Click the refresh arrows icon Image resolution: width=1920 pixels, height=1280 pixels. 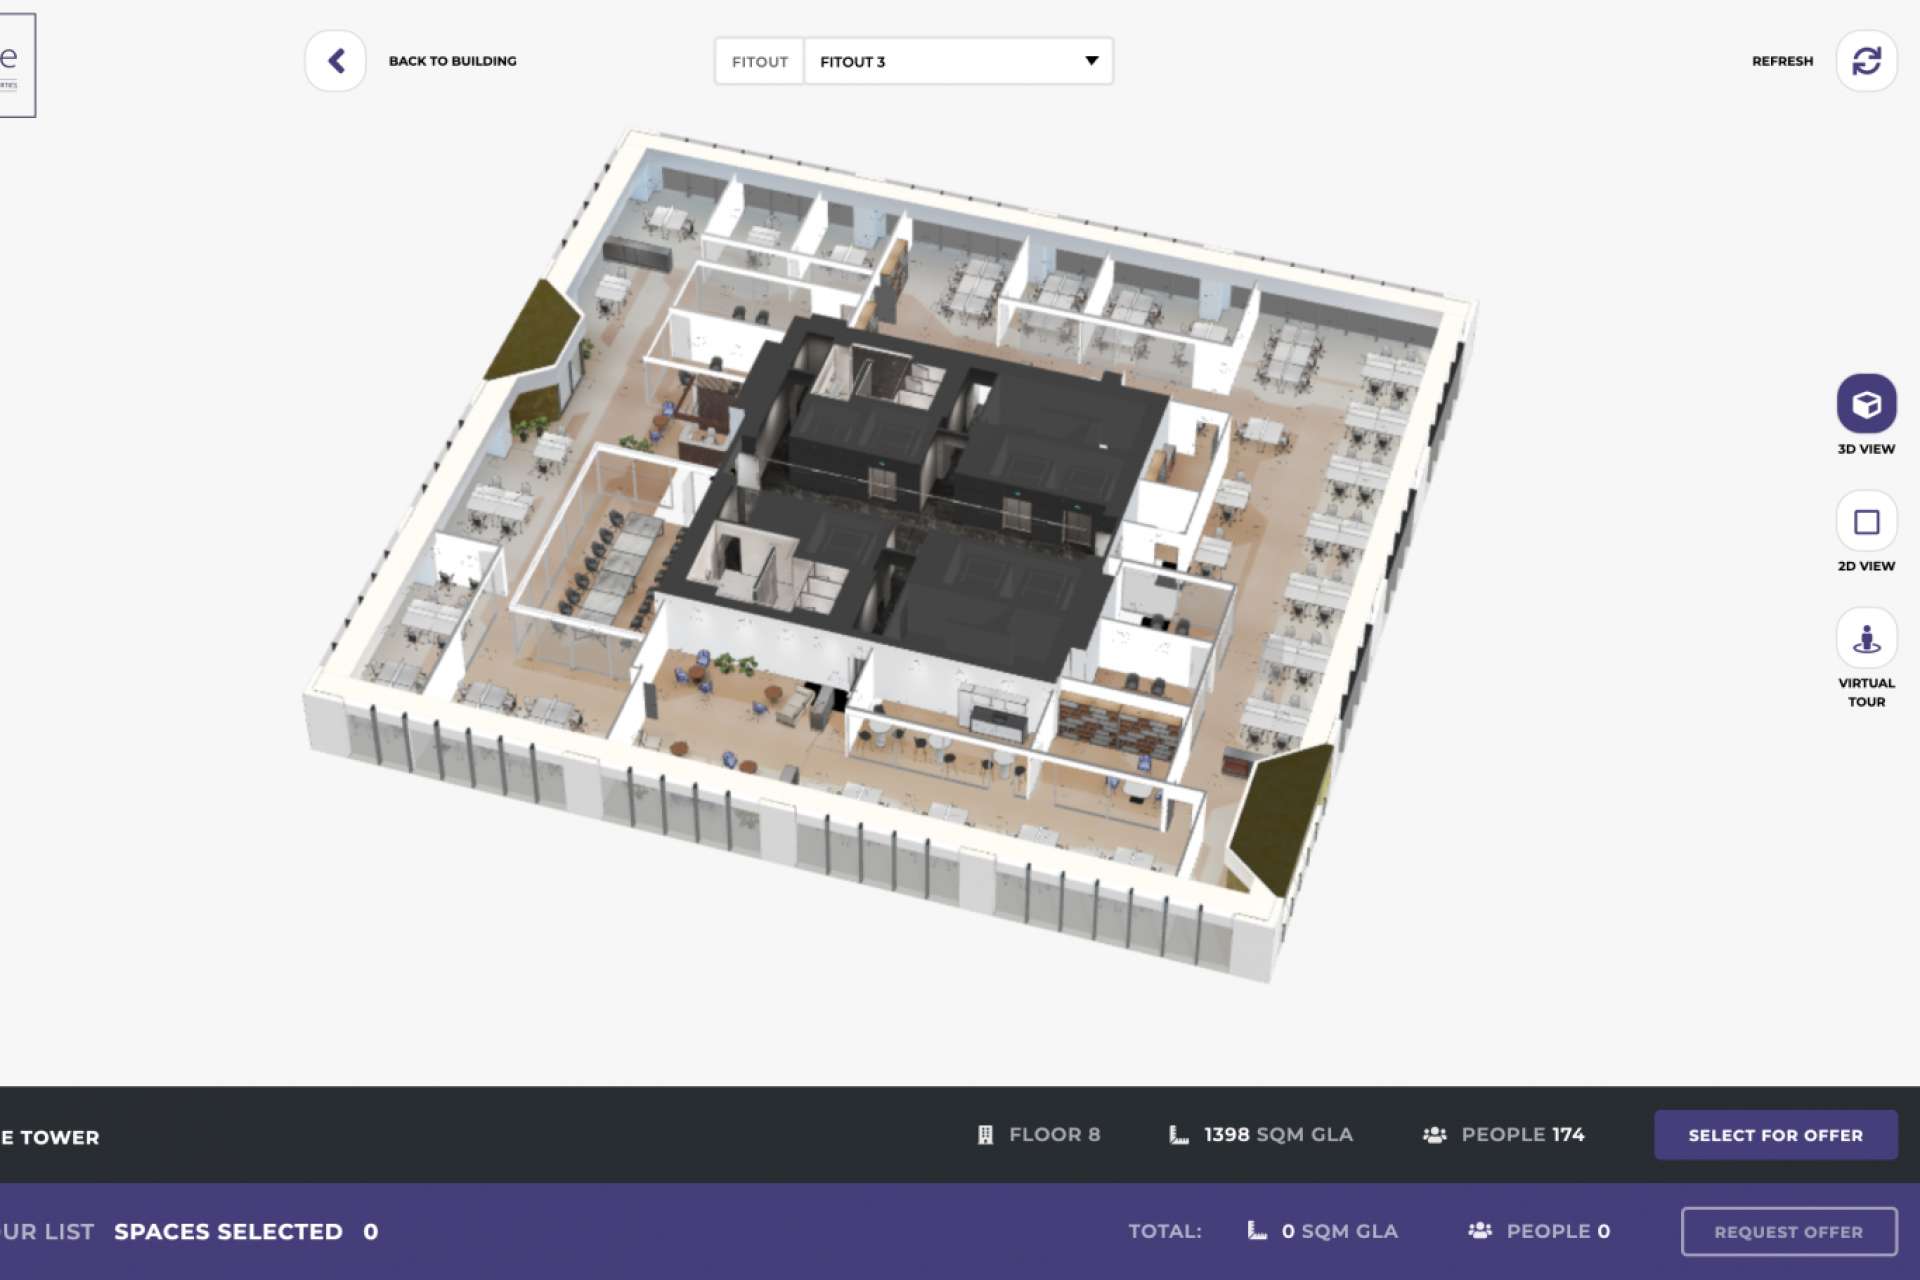tap(1866, 61)
